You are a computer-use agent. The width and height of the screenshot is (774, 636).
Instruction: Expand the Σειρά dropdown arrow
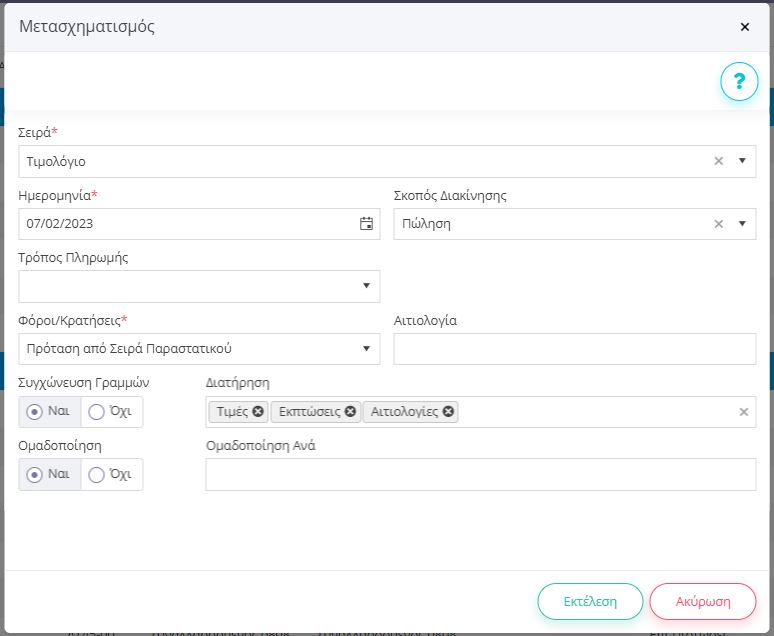(x=742, y=161)
